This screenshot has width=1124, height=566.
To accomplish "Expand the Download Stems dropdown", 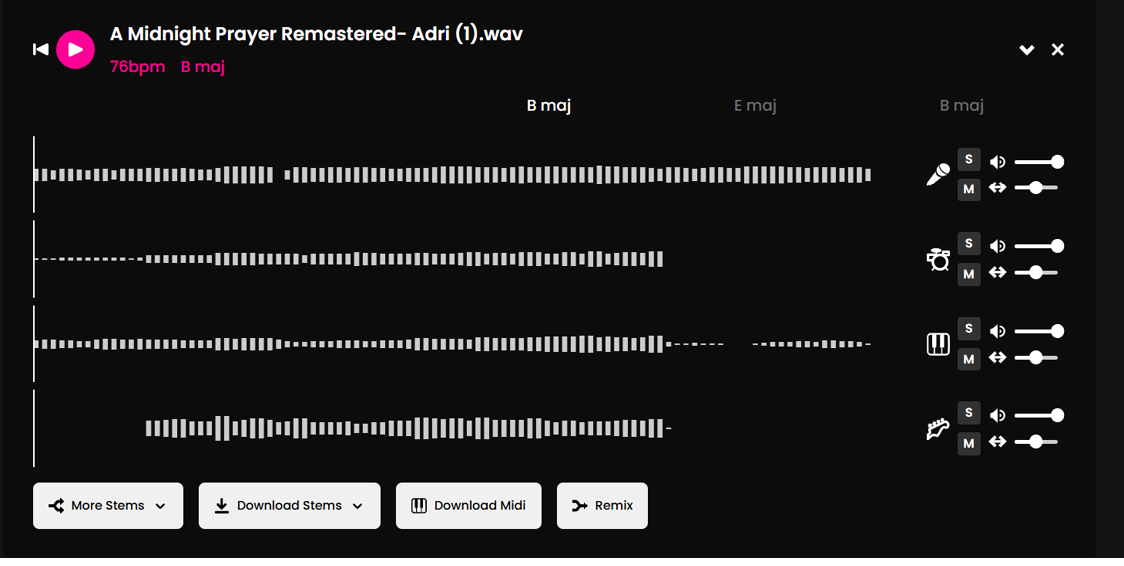I will tap(289, 506).
